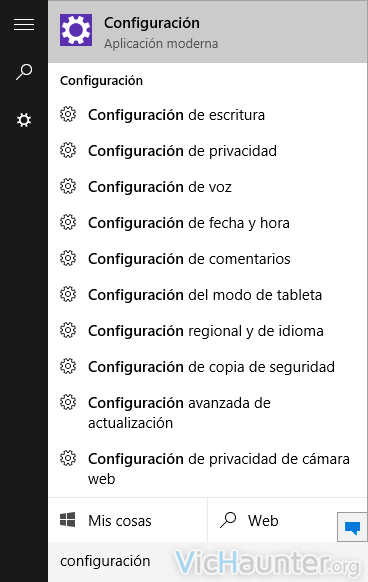Click the blue feedback chat bubble icon

point(352,527)
